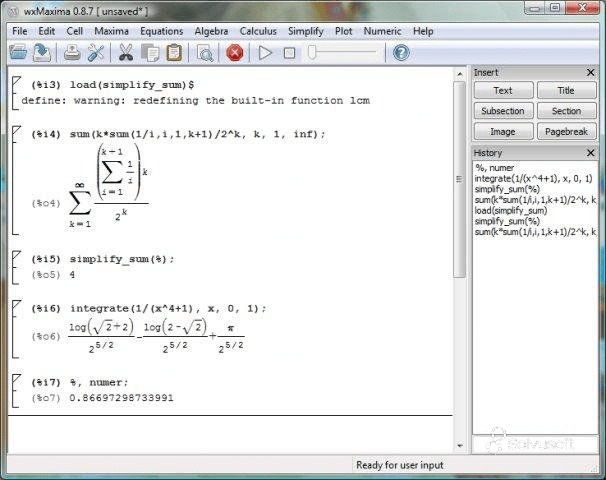Start animation with the play icon
The image size is (606, 480).
[265, 53]
